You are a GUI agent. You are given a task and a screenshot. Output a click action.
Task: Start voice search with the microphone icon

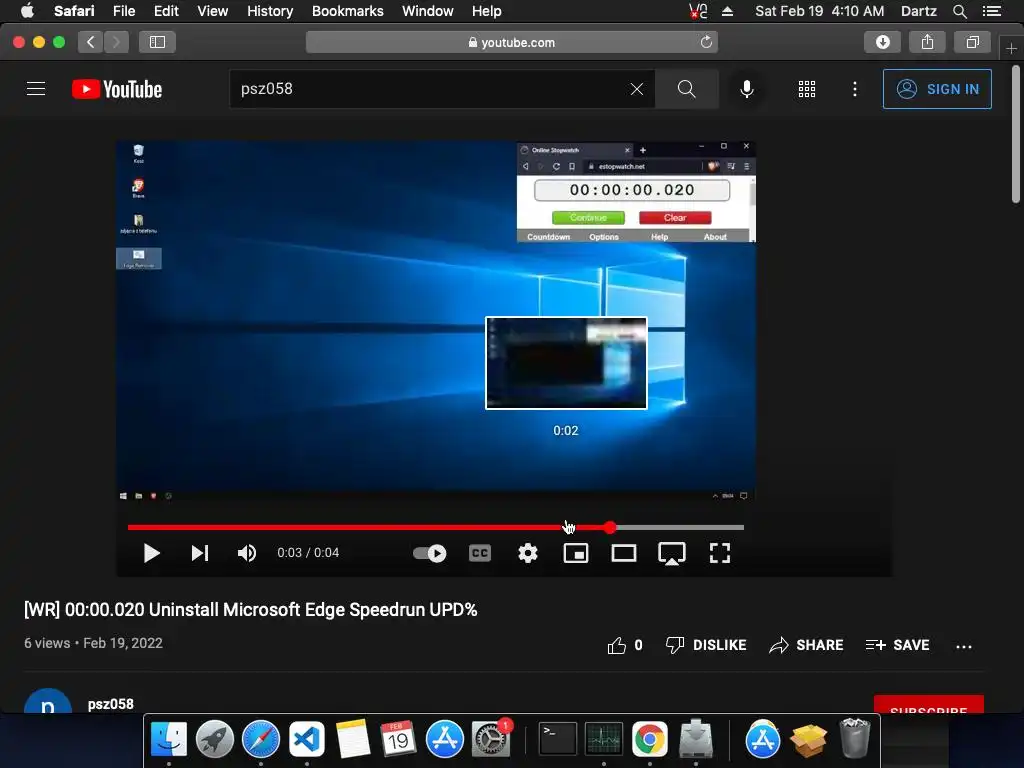(746, 89)
